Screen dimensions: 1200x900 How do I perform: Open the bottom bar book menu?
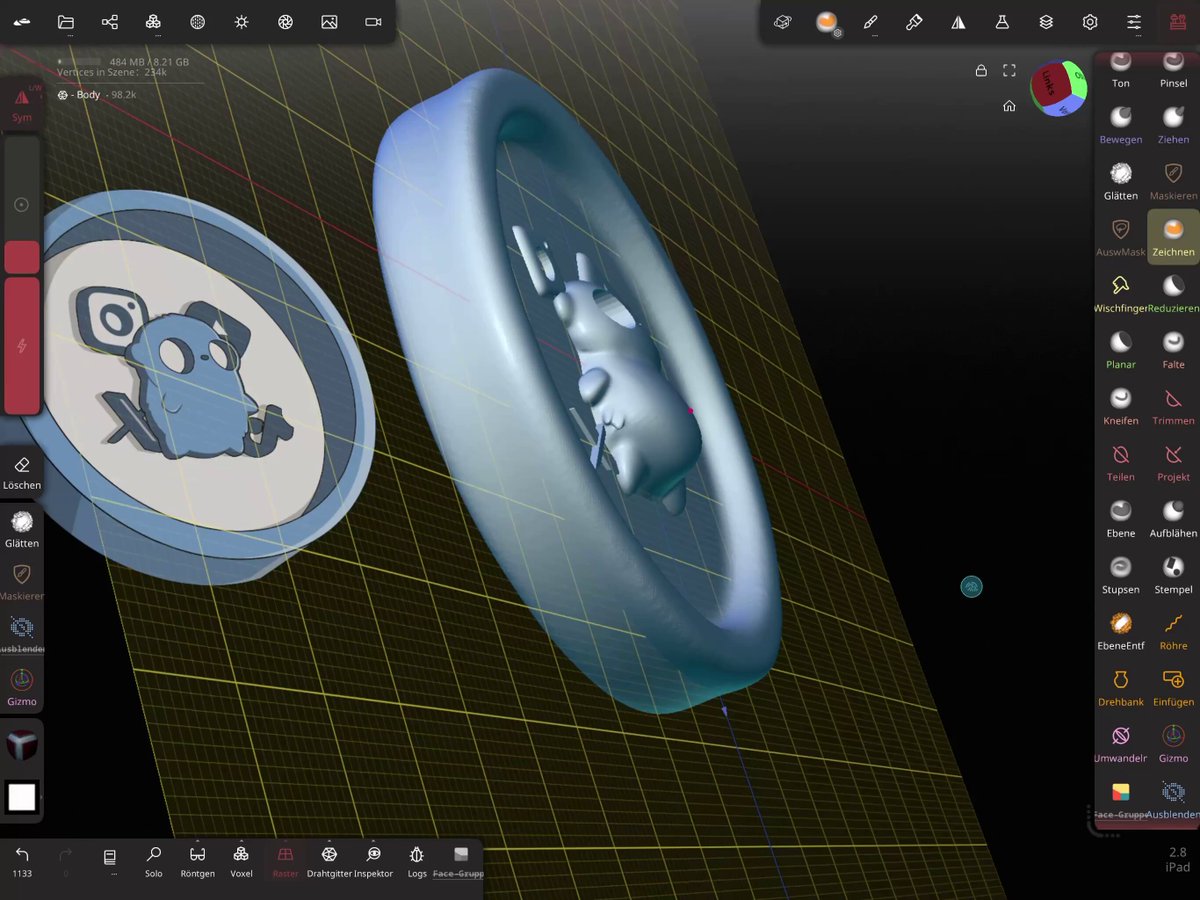coord(110,861)
